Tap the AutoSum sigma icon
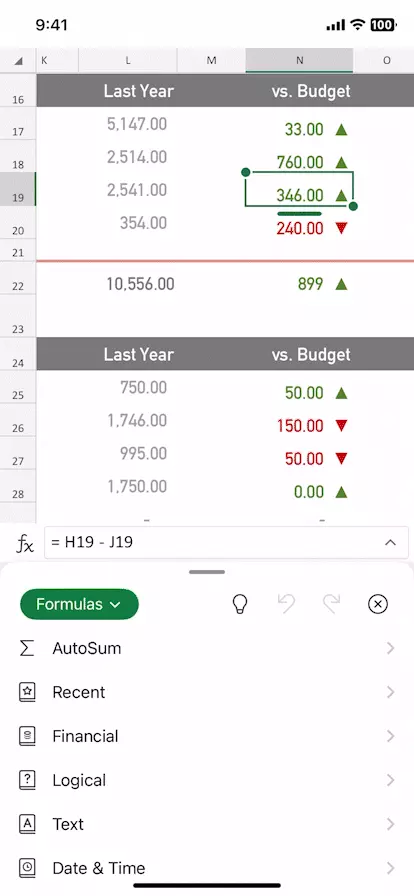This screenshot has width=414, height=896. pyautogui.click(x=27, y=648)
